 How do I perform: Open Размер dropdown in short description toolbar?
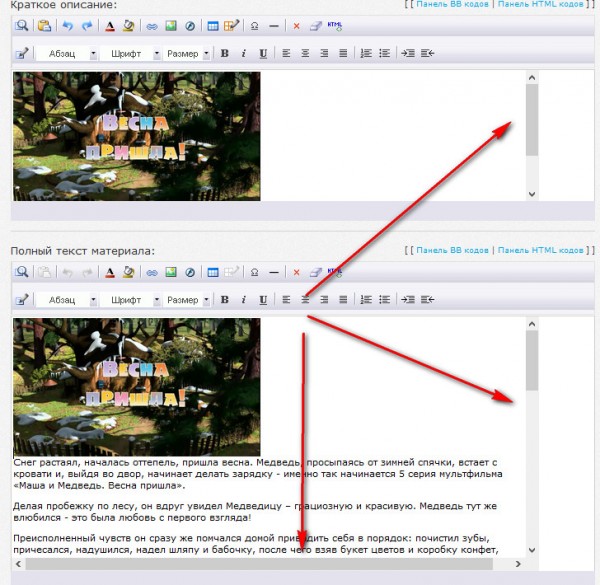pyautogui.click(x=187, y=54)
